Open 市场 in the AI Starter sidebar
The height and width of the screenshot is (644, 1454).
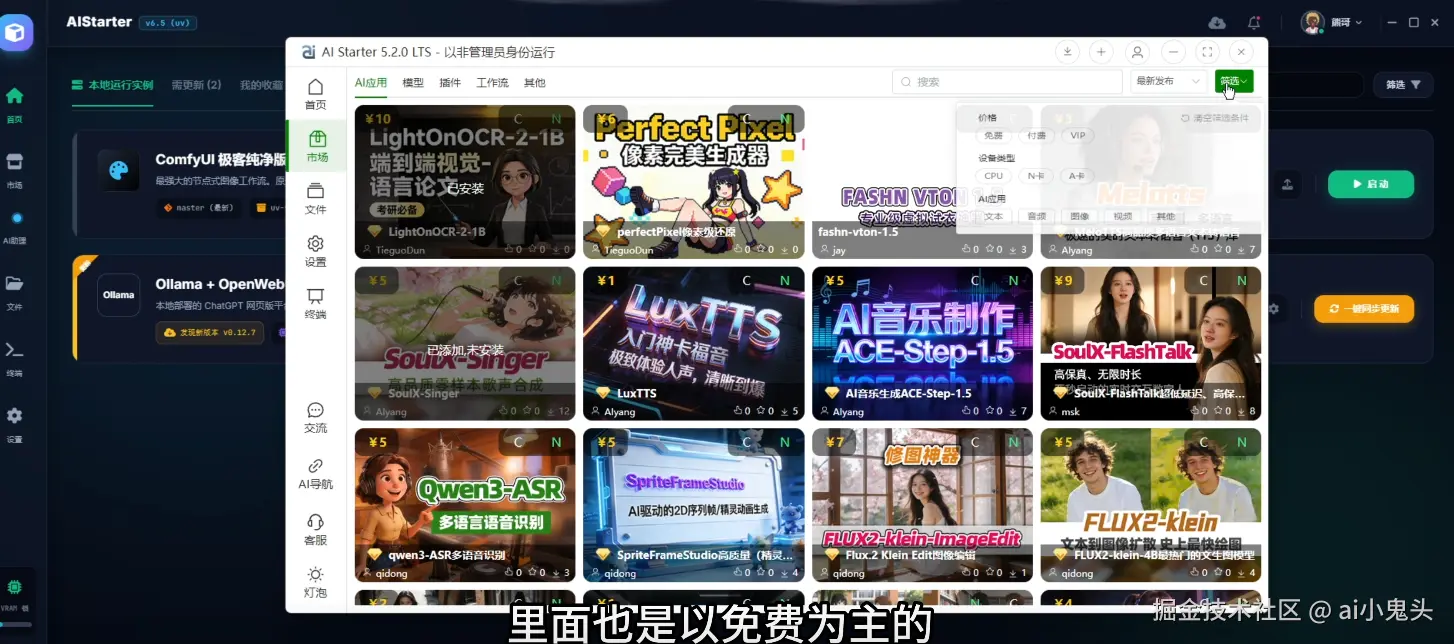tap(316, 146)
